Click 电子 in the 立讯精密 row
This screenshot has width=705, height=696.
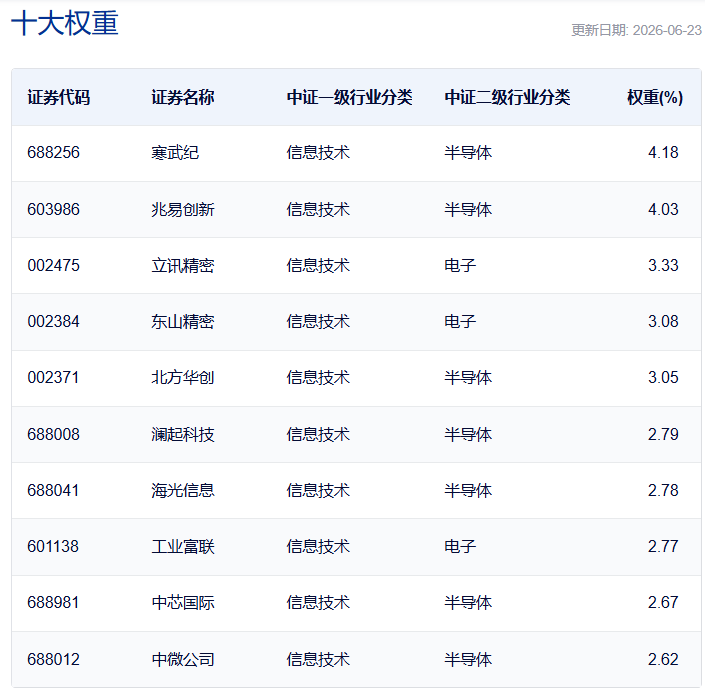460,265
